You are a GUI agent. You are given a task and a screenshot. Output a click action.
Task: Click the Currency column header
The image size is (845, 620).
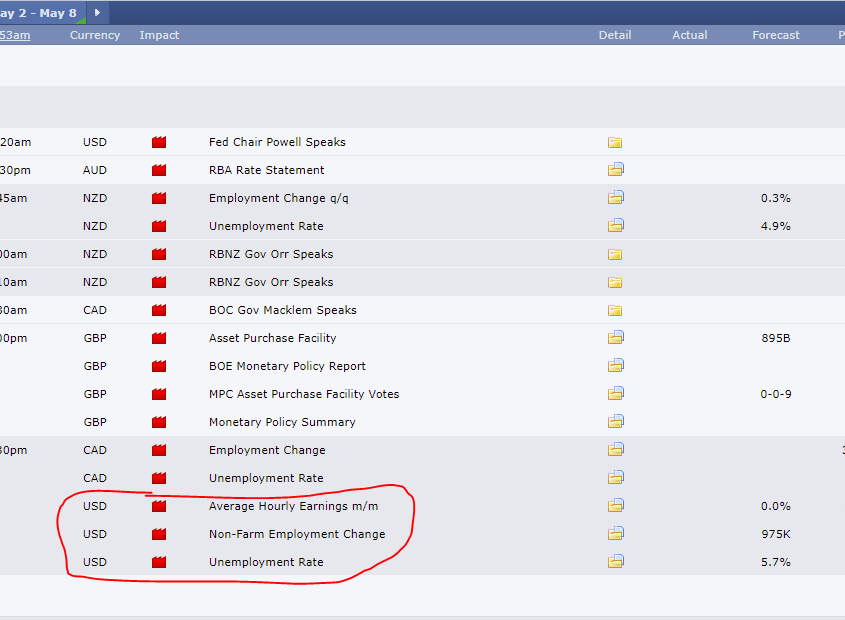95,35
